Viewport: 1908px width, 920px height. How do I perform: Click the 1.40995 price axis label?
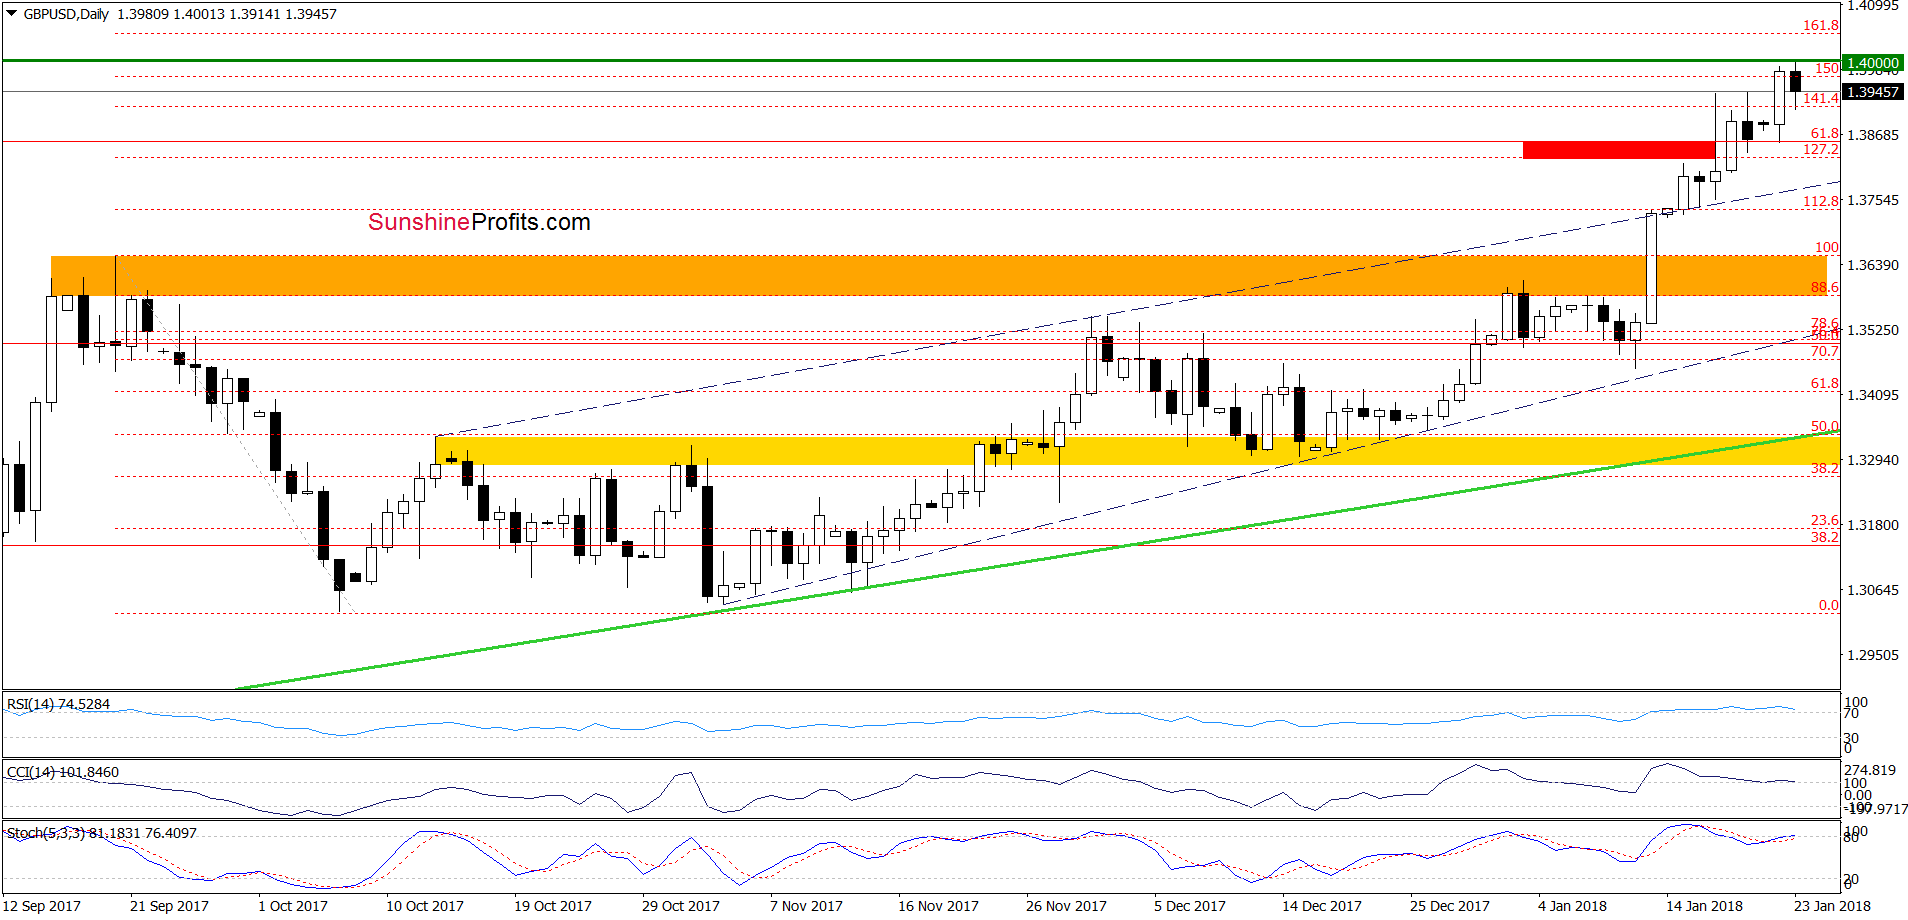tap(1872, 6)
